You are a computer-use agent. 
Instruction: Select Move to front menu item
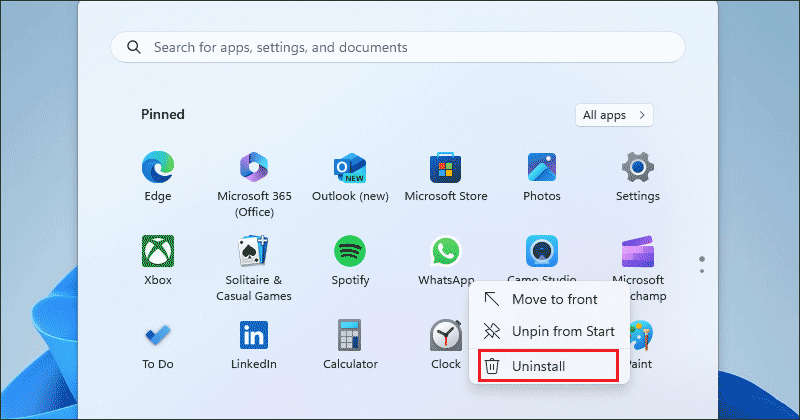coord(549,300)
